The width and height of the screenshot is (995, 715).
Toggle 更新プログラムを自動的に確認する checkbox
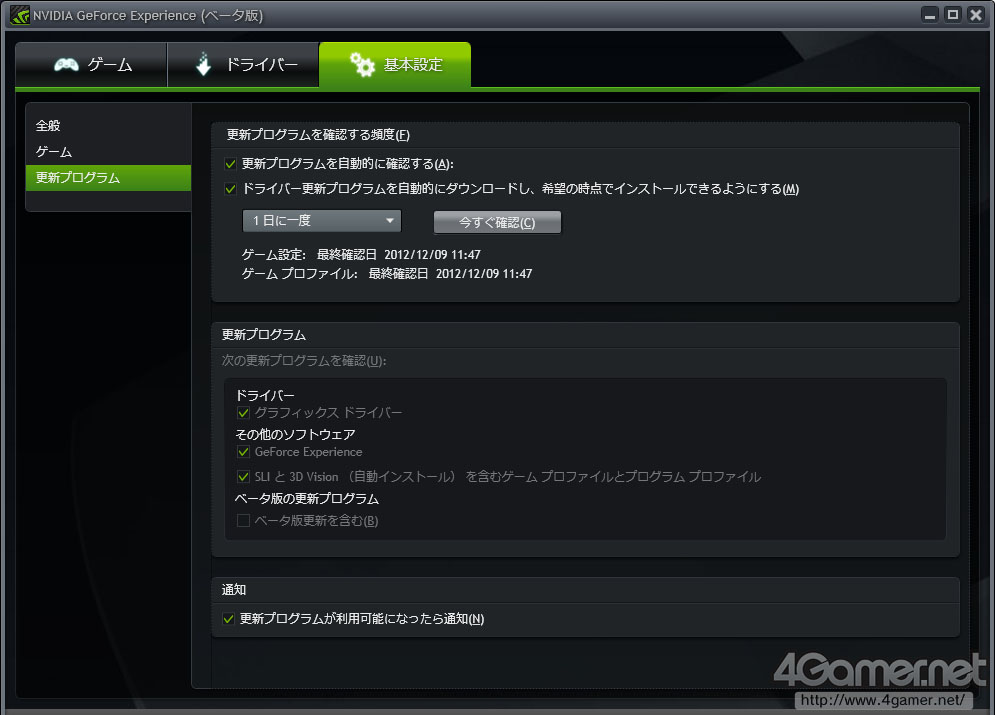[x=230, y=164]
